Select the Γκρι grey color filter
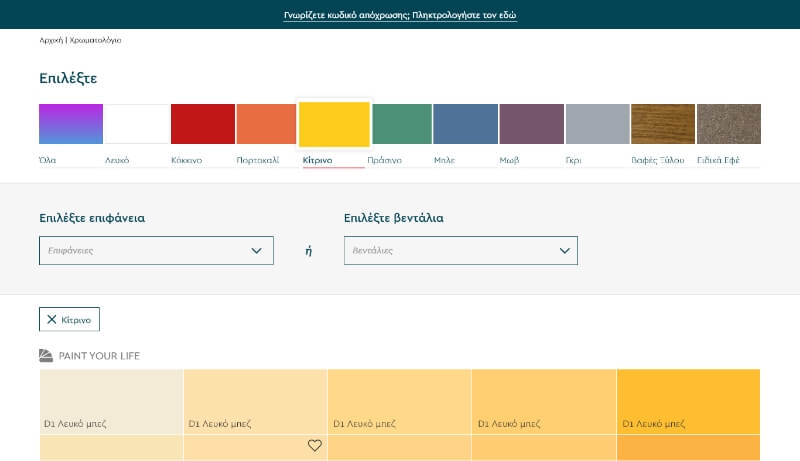Image resolution: width=800 pixels, height=461 pixels. pos(597,124)
